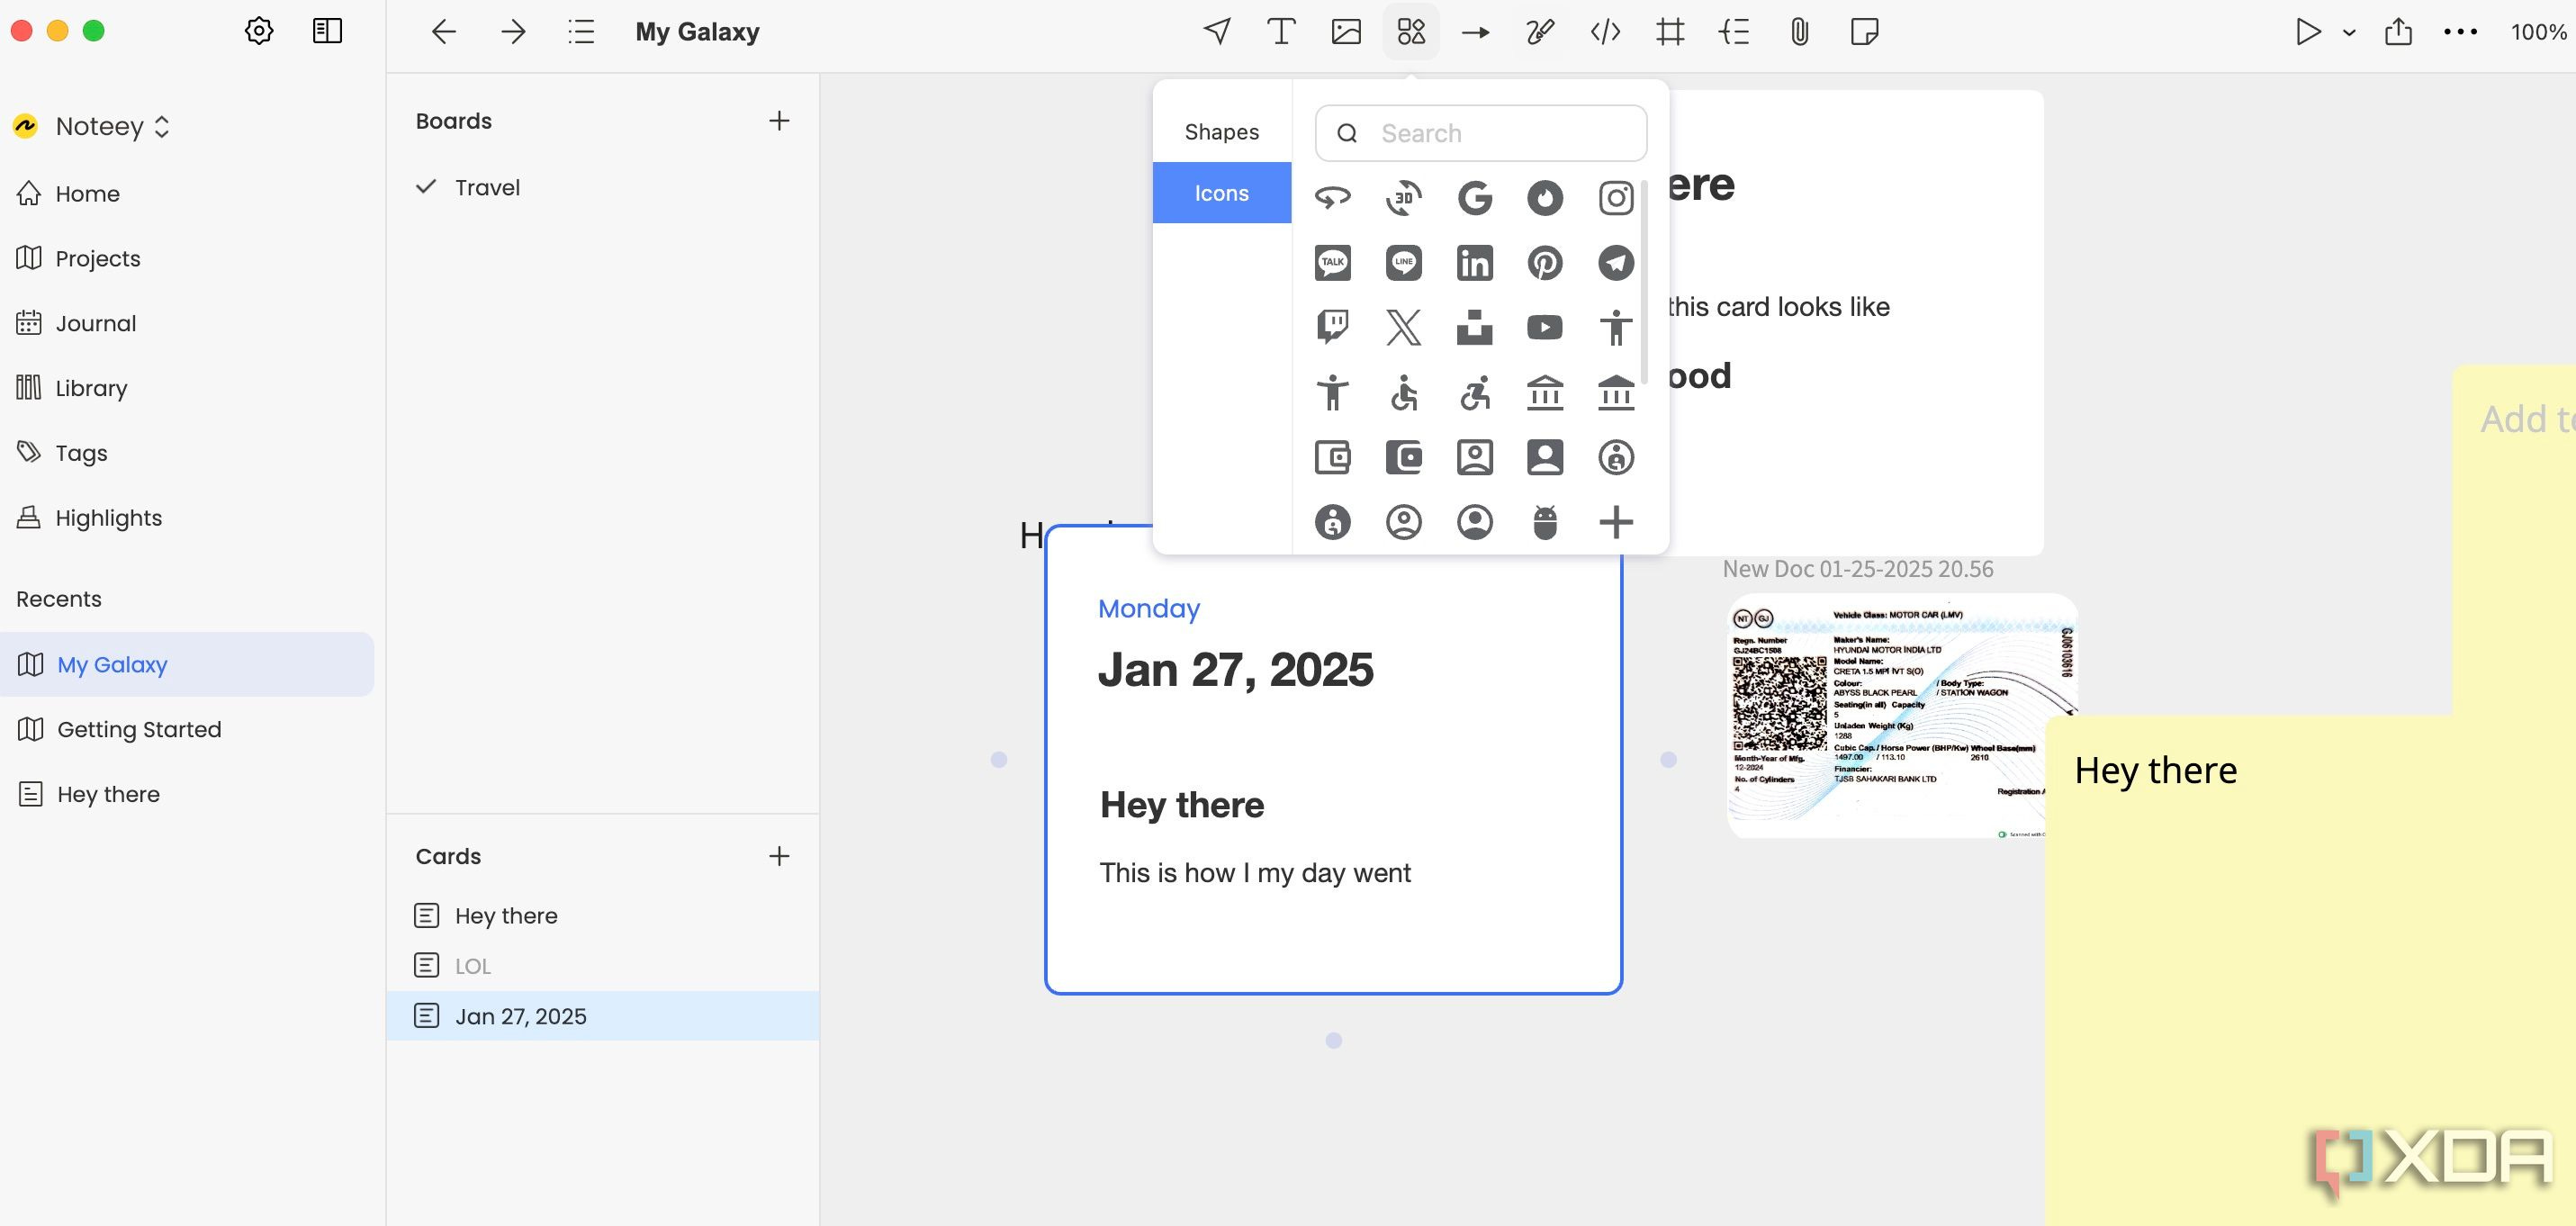Choose the Pen drawing tool
This screenshot has width=2576, height=1226.
pyautogui.click(x=1540, y=32)
